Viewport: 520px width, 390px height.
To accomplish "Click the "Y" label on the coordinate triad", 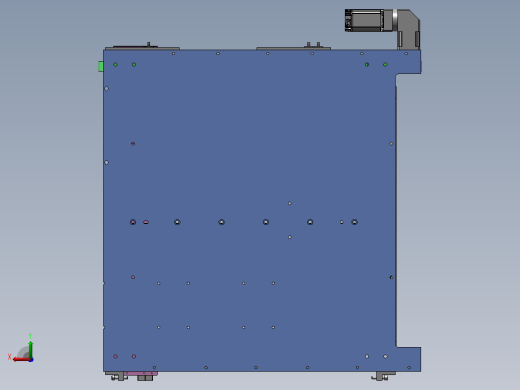I will pyautogui.click(x=30, y=335).
